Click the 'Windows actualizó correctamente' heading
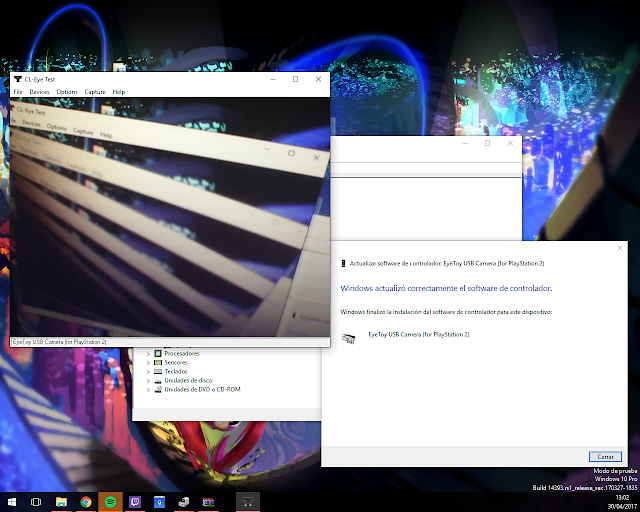Screen dimensions: 640x512 tap(446, 288)
